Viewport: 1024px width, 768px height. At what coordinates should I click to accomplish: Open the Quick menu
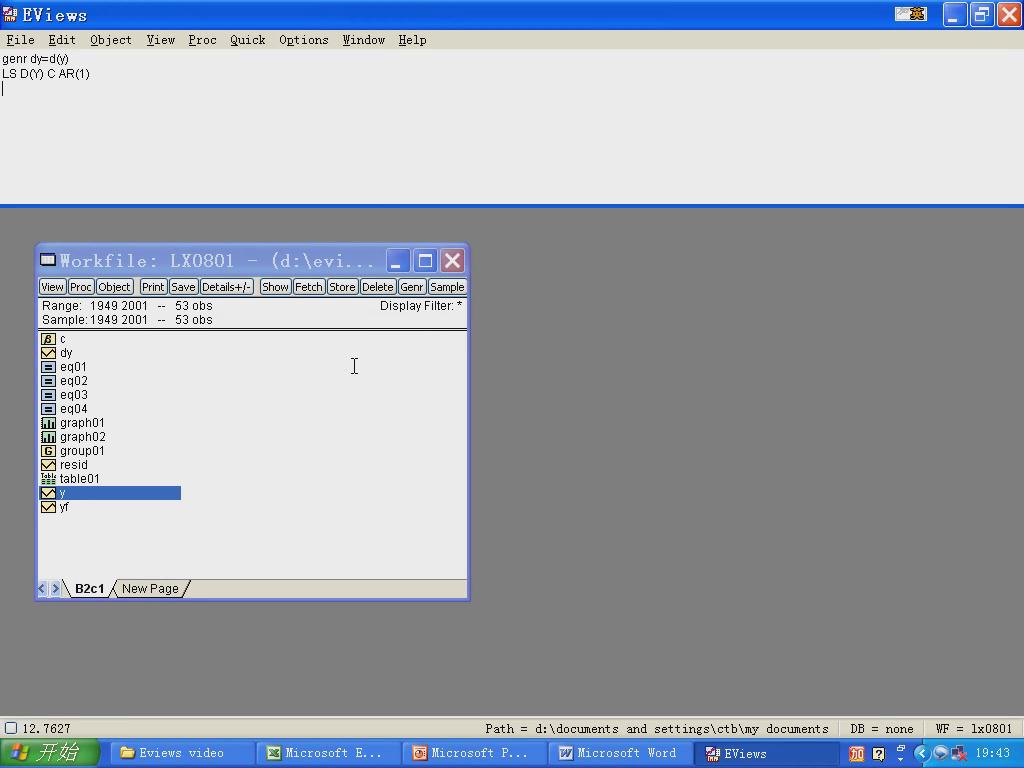pos(248,40)
